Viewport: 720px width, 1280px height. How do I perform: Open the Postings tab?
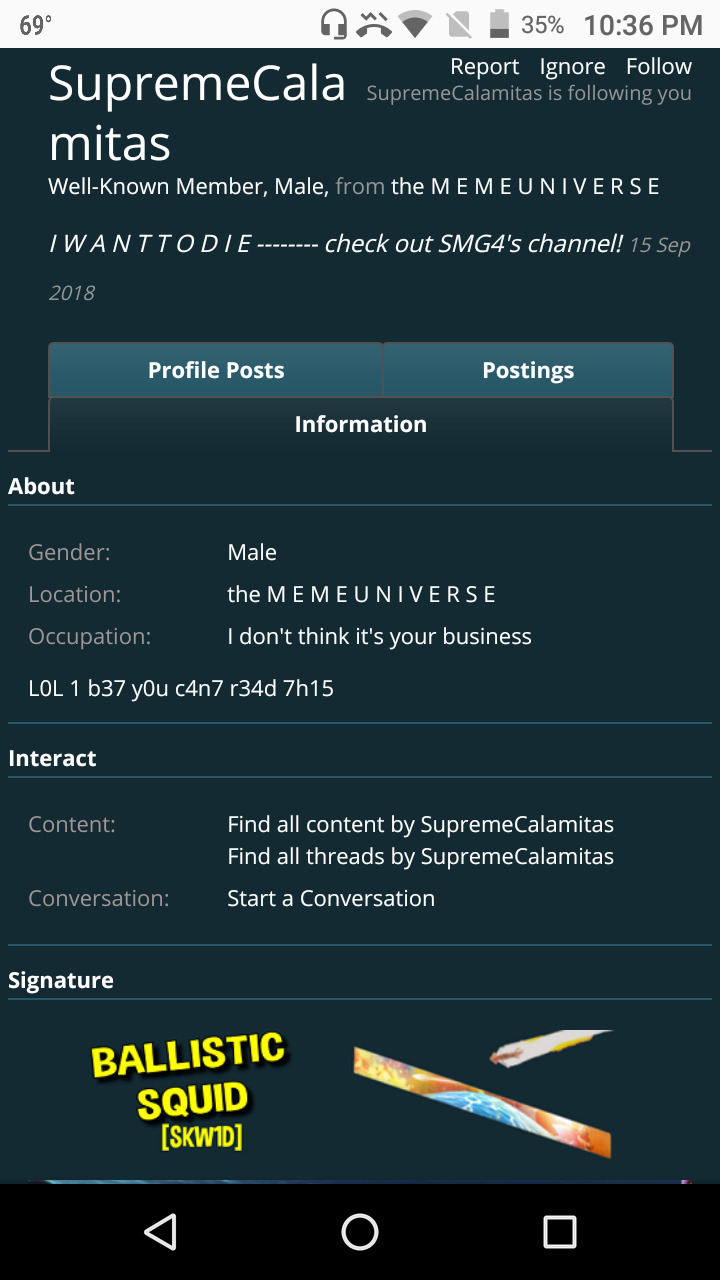[528, 370]
